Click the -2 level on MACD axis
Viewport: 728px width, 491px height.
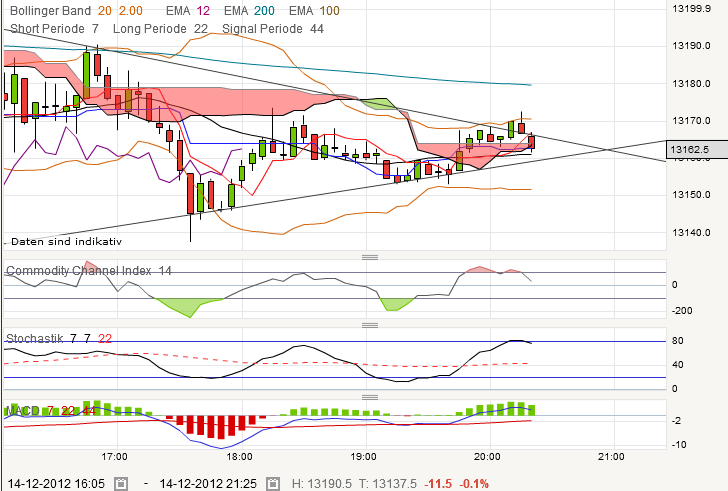(x=676, y=420)
